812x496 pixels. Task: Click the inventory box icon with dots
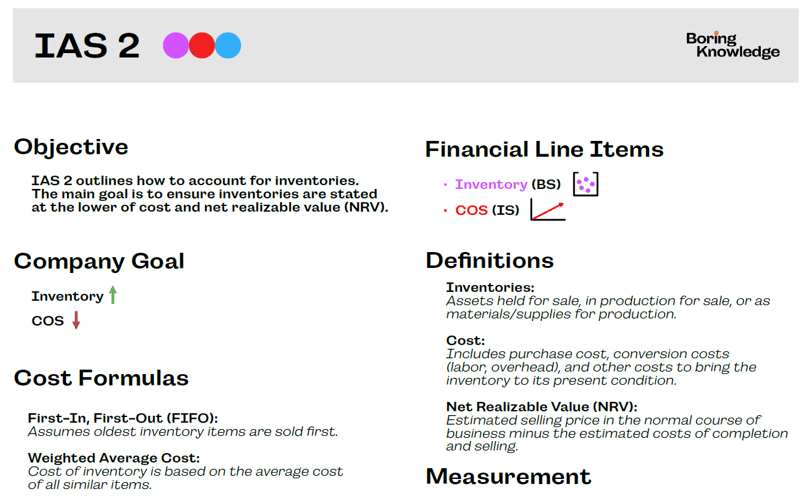pyautogui.click(x=585, y=184)
